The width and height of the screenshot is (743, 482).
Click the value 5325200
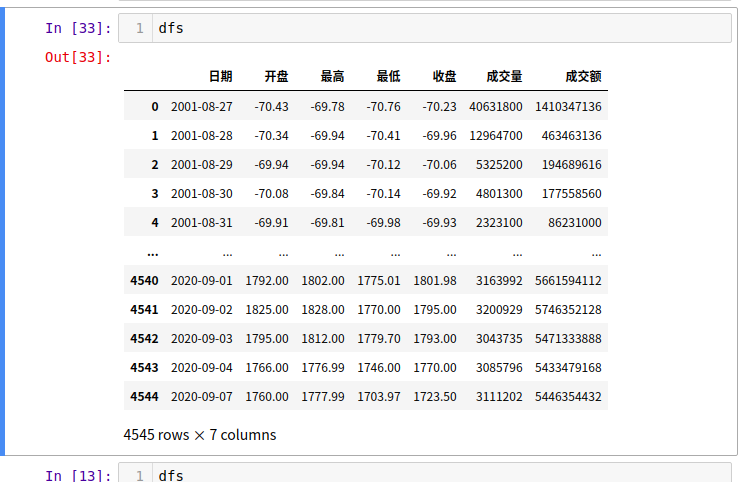point(499,164)
